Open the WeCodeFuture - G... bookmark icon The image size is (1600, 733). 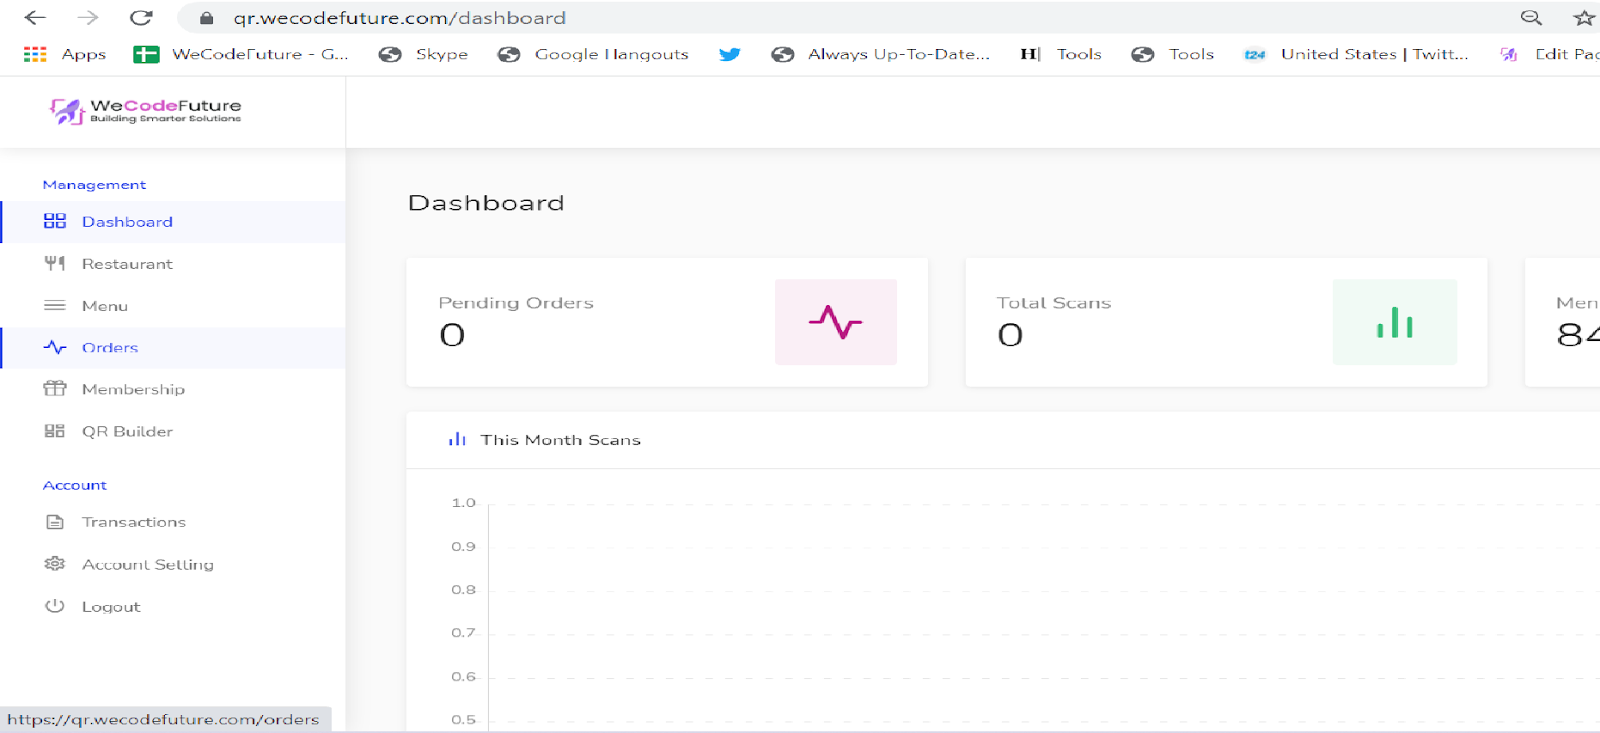[x=146, y=54]
